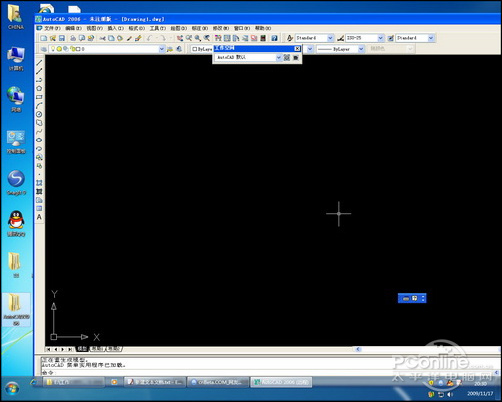Select the Ellipse drawing tool
The width and height of the screenshot is (502, 402).
pyautogui.click(x=39, y=140)
